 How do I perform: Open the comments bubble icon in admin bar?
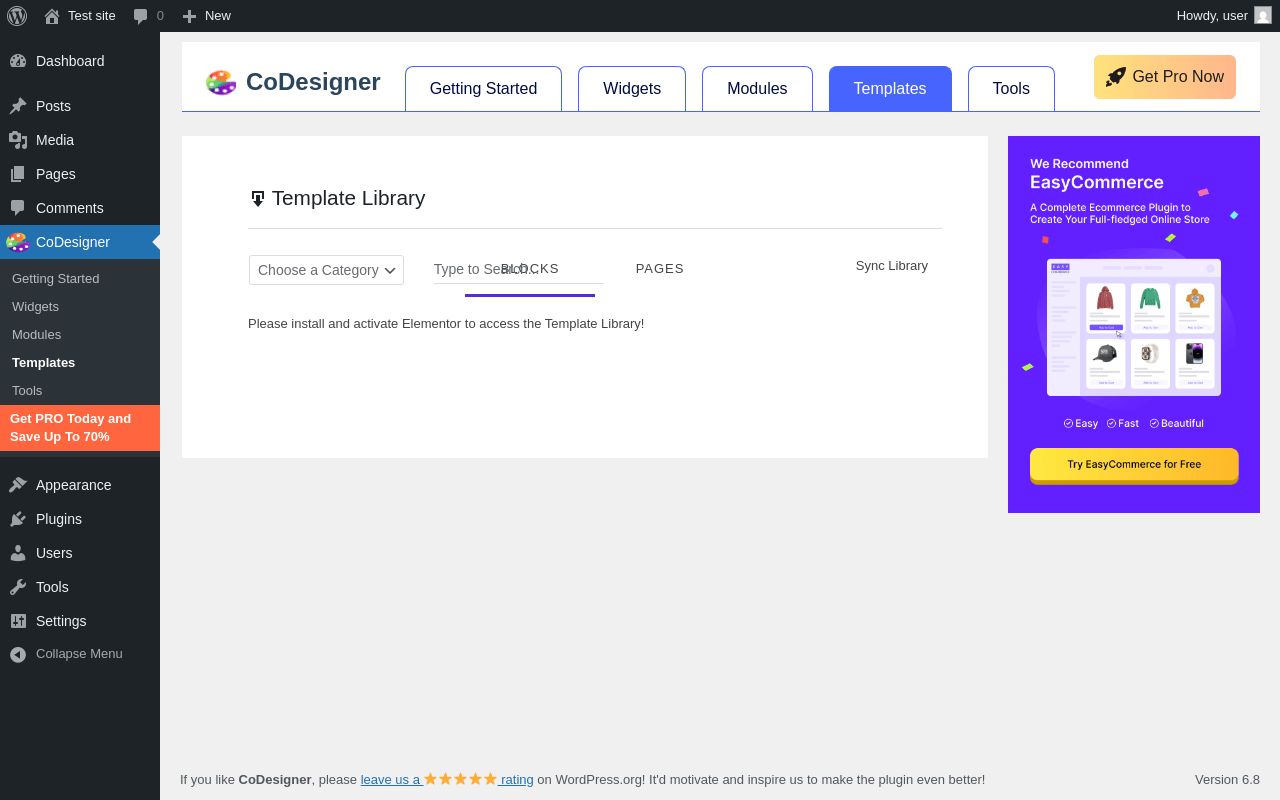[x=140, y=16]
